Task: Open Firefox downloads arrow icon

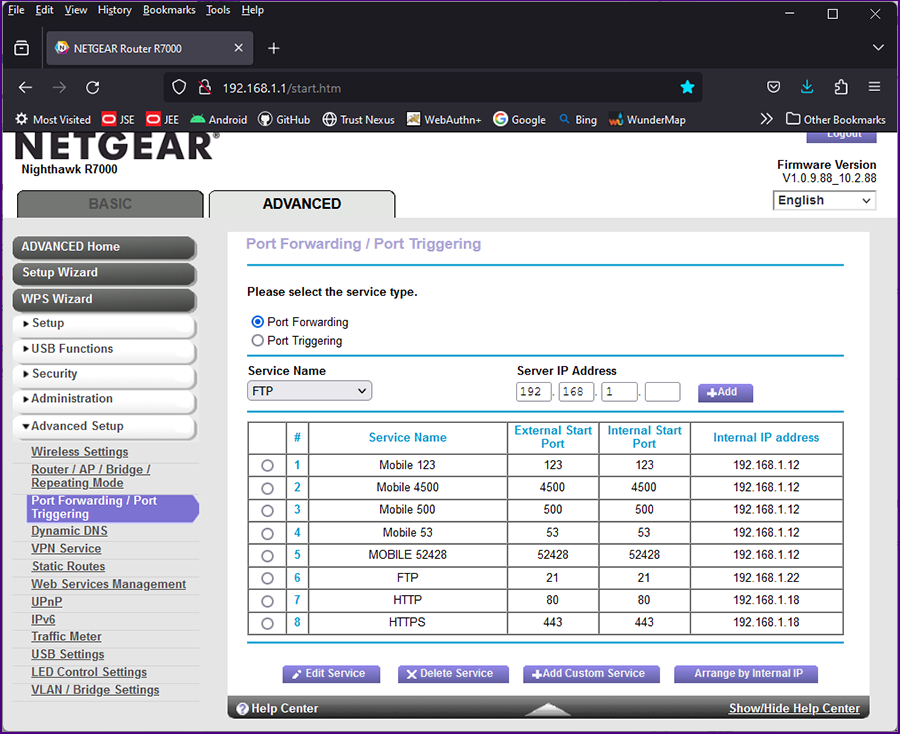Action: tap(807, 87)
